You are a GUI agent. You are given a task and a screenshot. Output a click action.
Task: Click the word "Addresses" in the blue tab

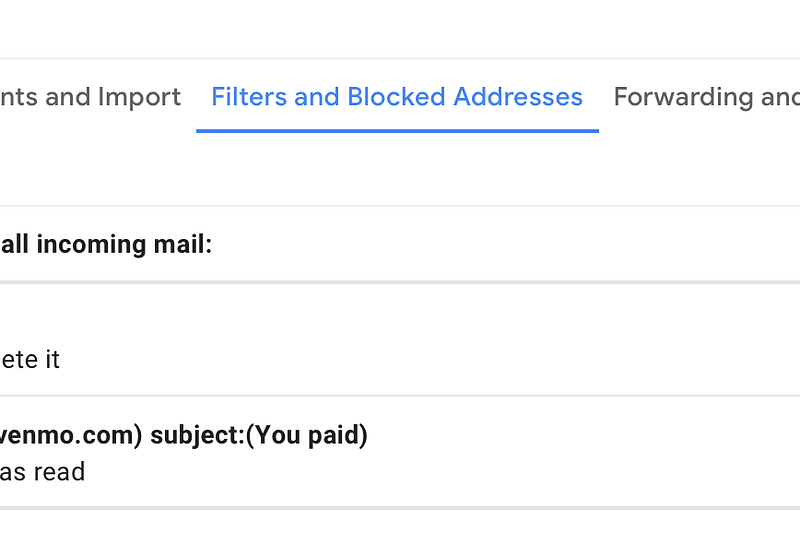518,96
